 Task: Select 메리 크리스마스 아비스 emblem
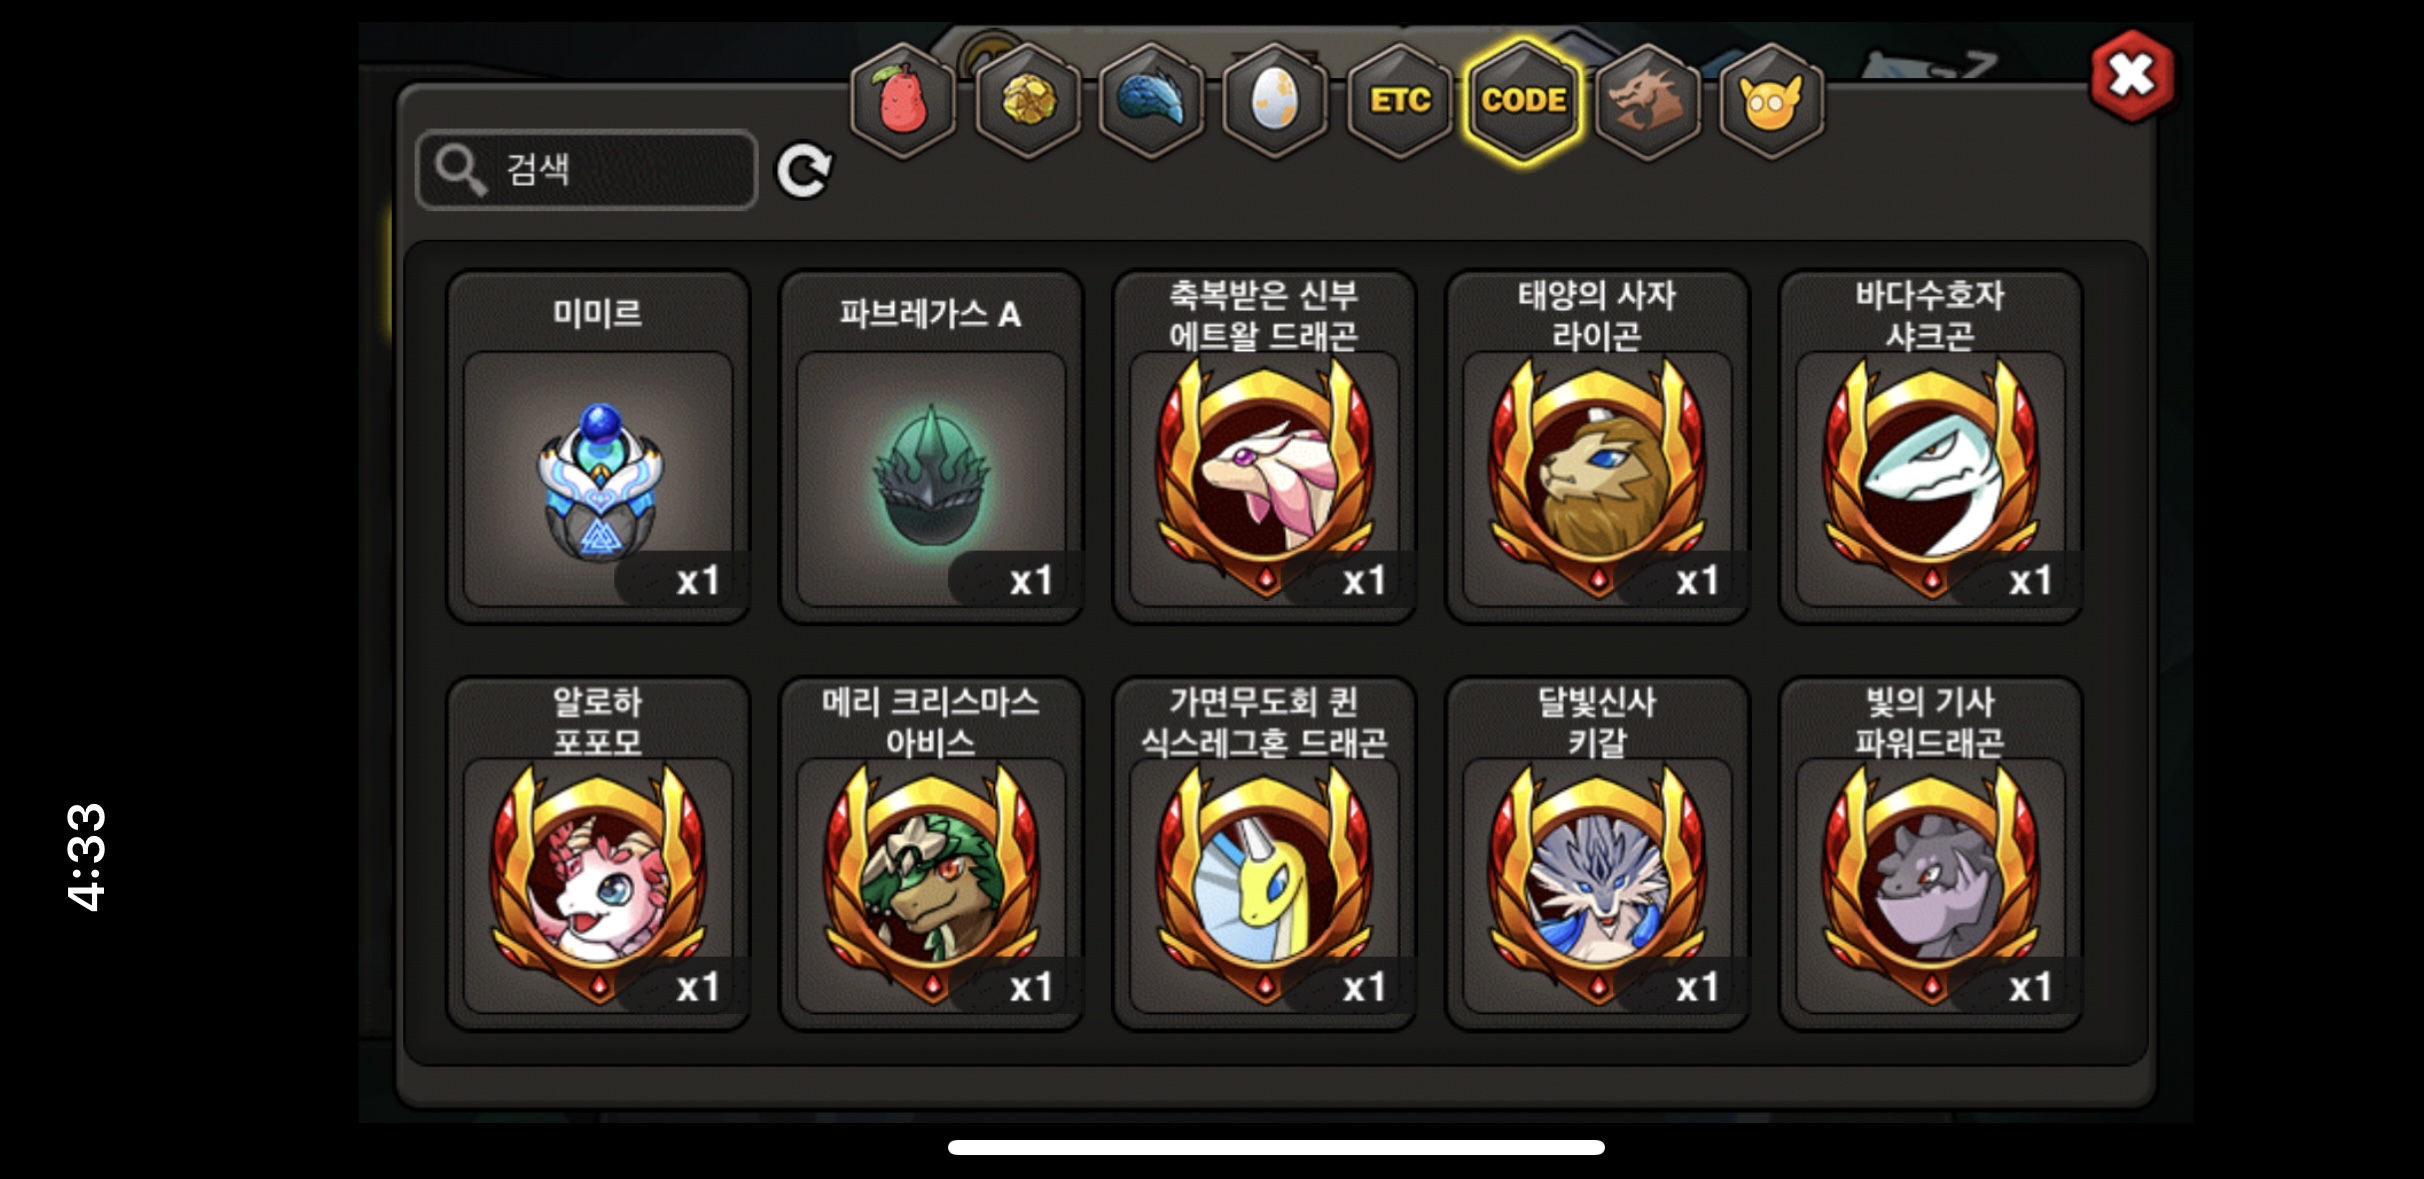(x=931, y=854)
